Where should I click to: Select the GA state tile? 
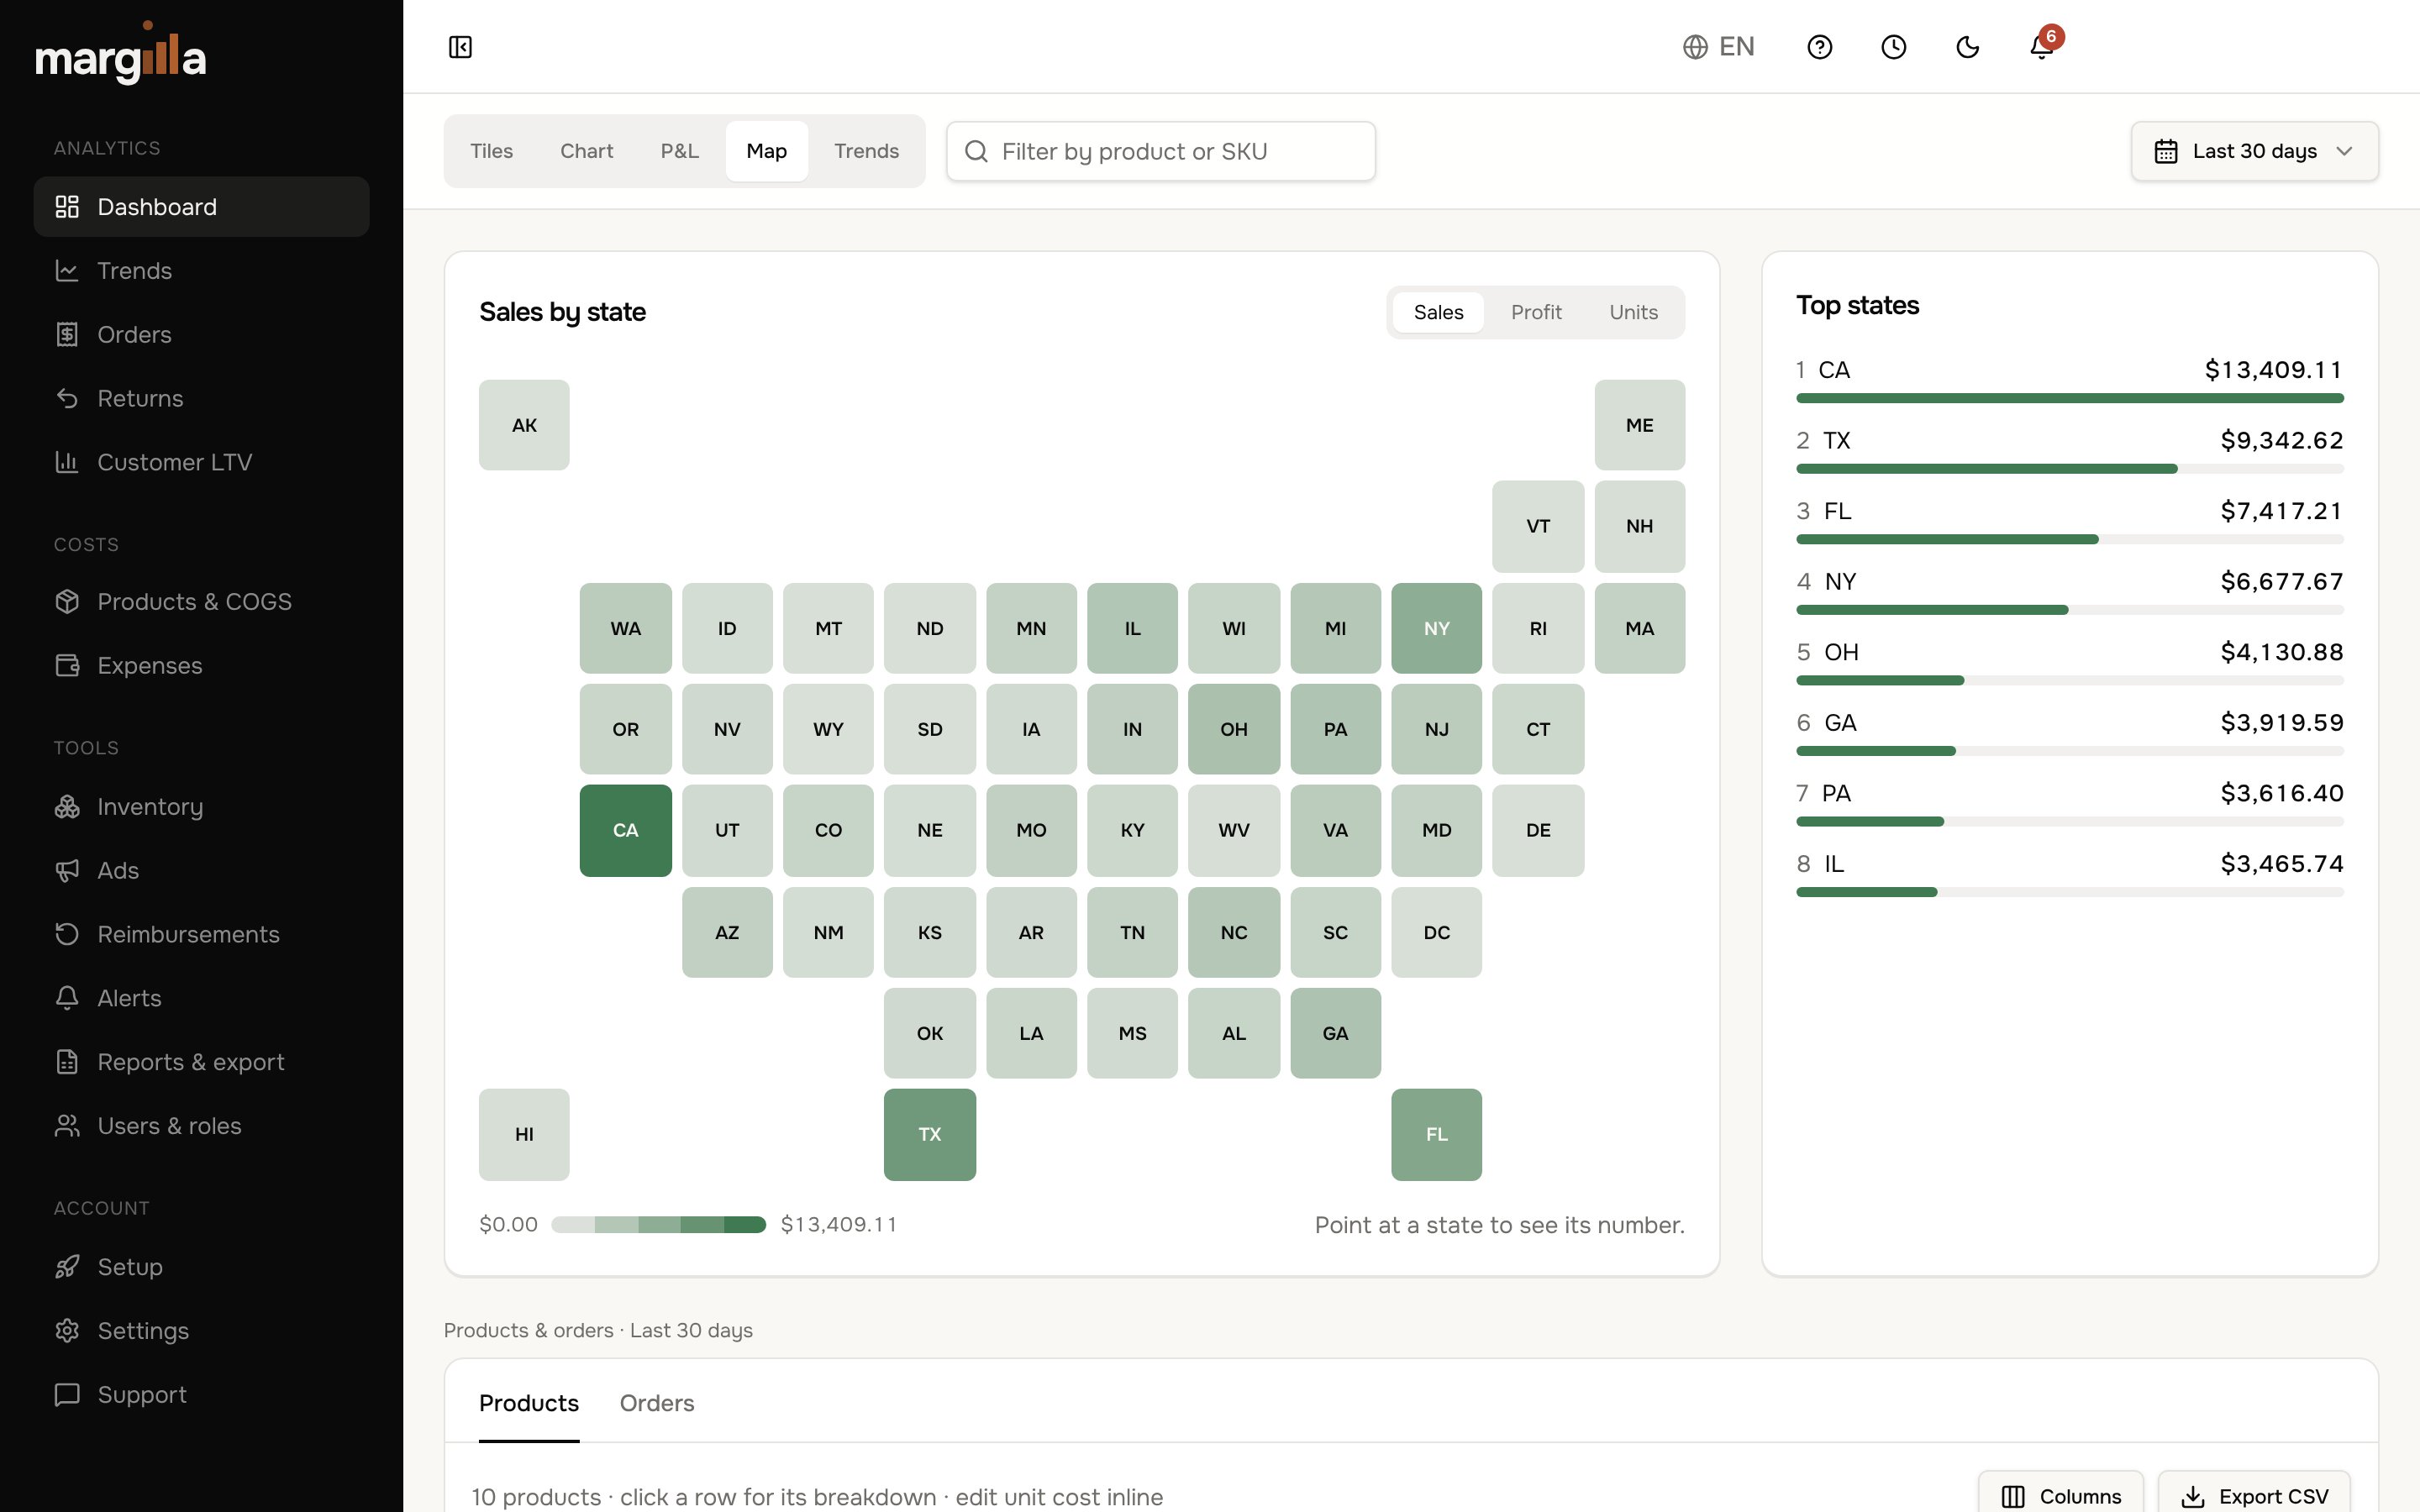1335,1033
